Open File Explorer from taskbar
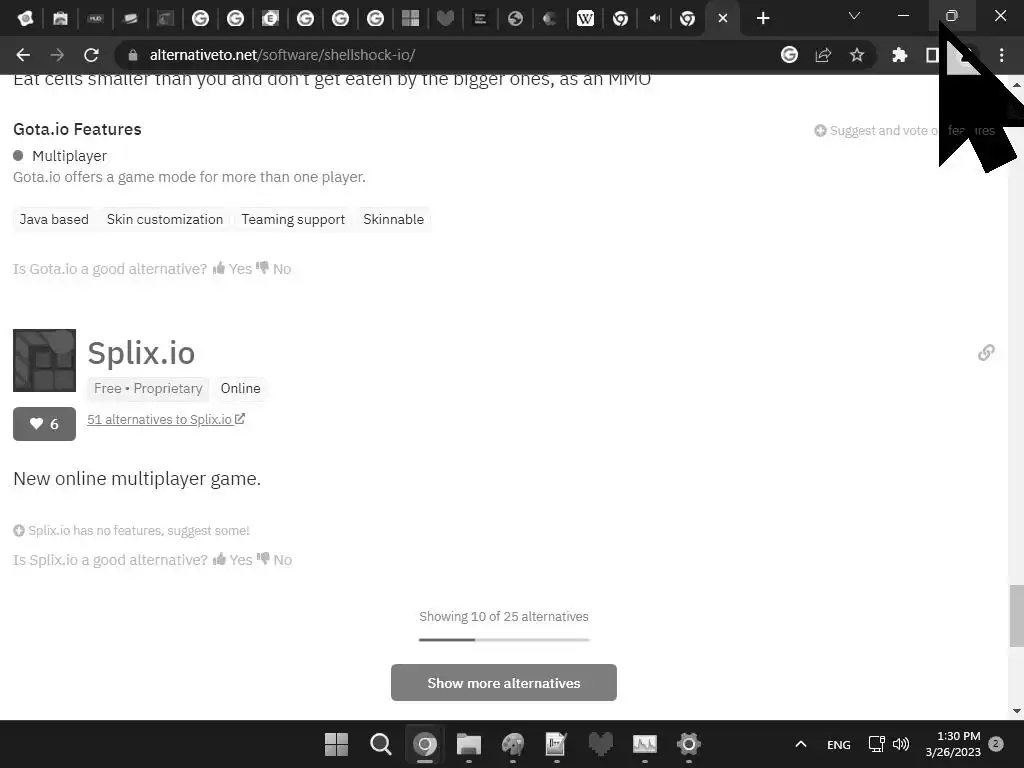This screenshot has height=768, width=1024. click(468, 744)
